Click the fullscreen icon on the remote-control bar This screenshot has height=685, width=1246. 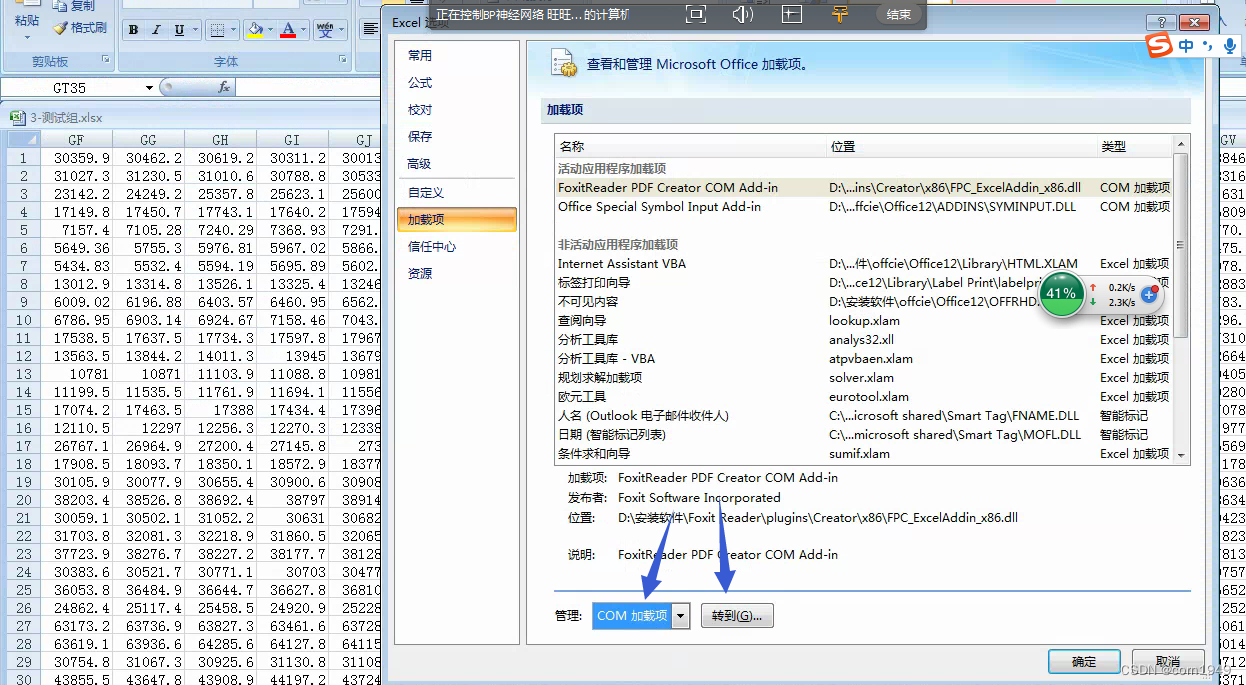tap(696, 14)
